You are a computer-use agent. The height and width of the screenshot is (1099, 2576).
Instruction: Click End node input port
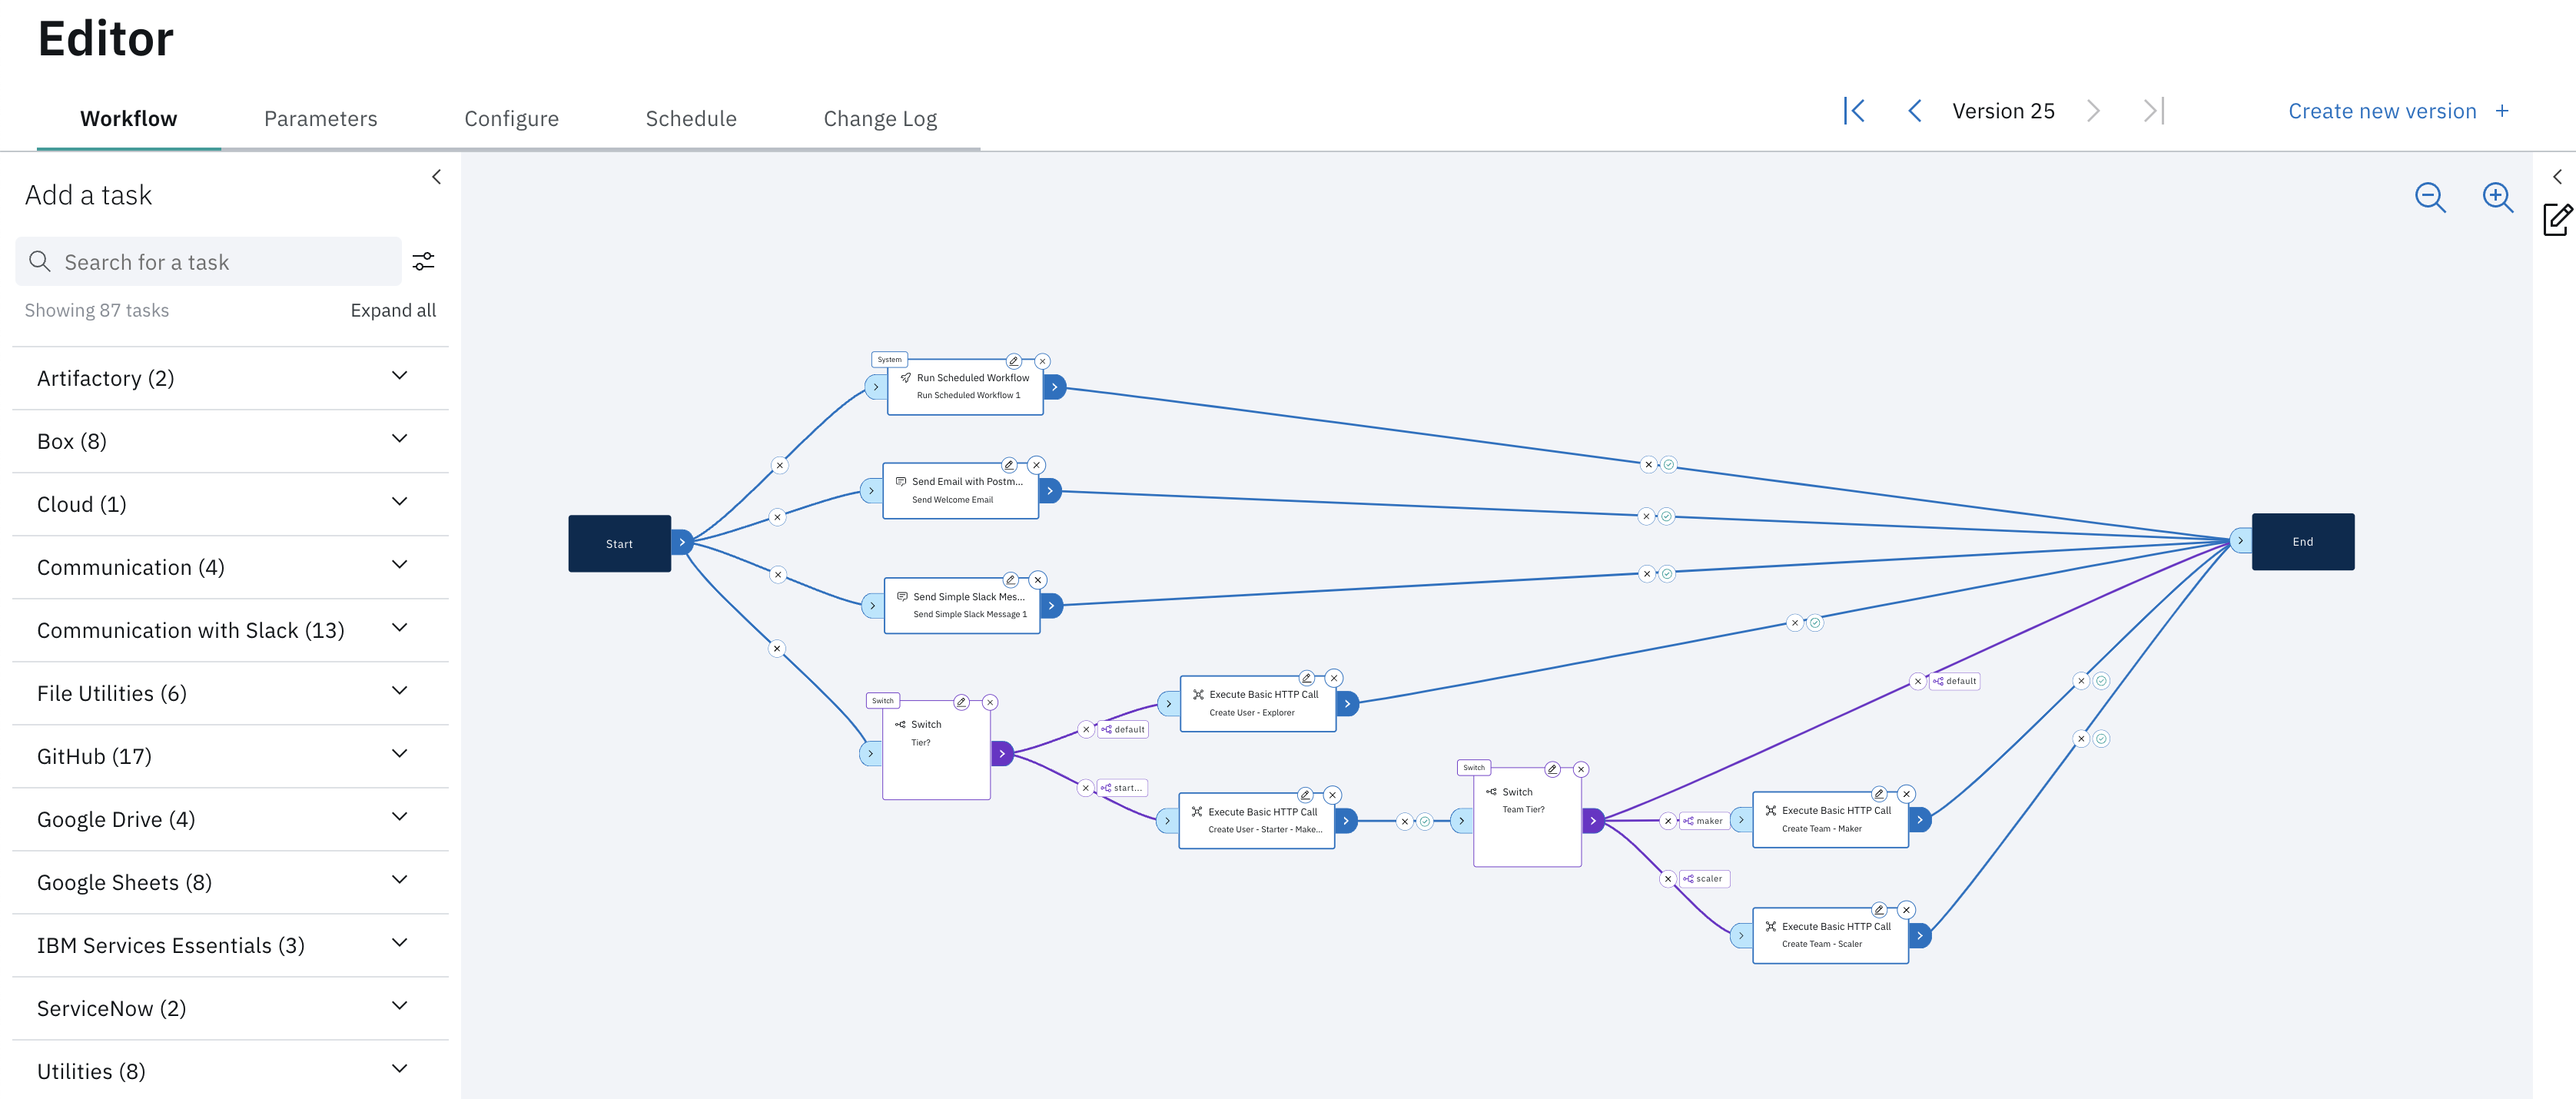(2241, 541)
